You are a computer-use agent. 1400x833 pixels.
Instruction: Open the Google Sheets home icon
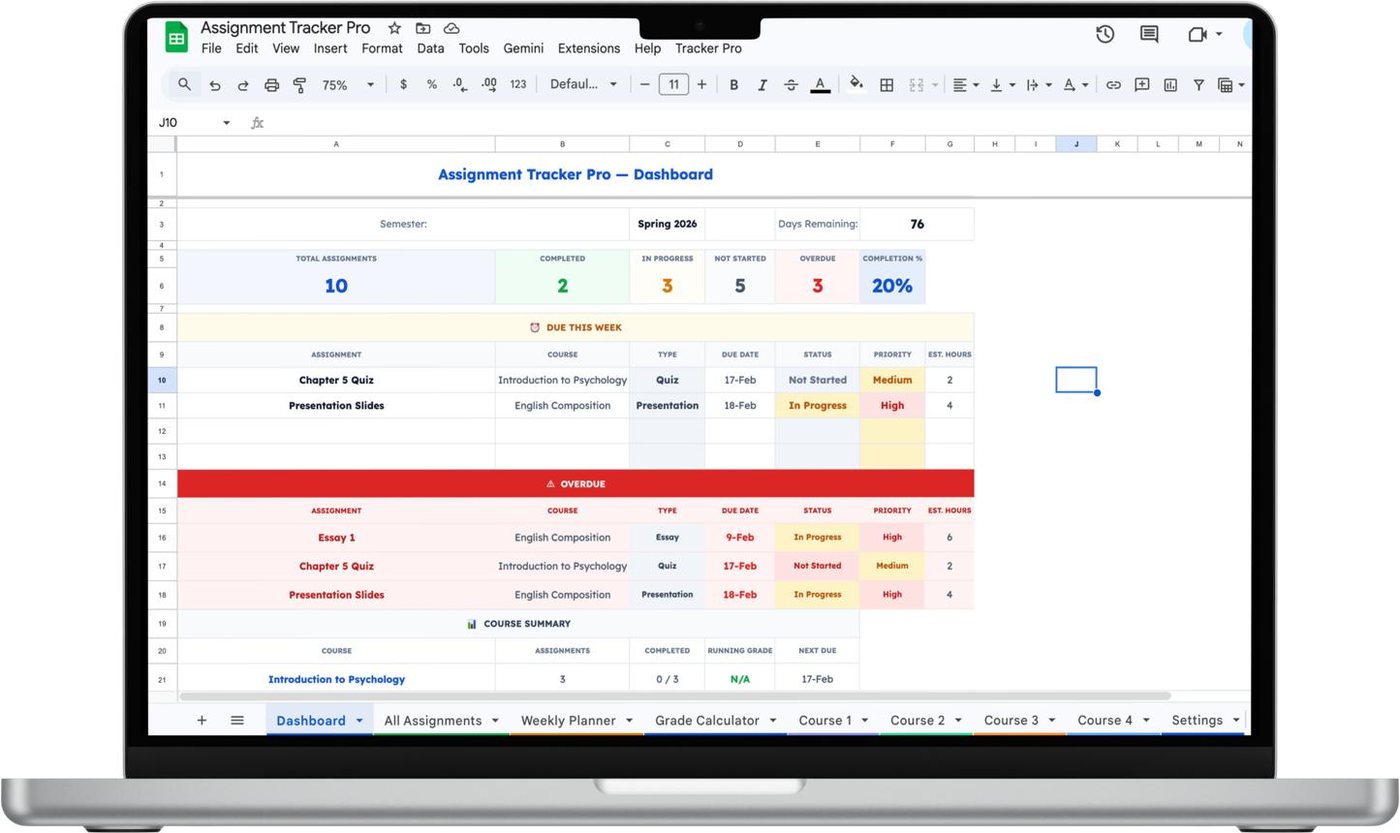tap(177, 38)
